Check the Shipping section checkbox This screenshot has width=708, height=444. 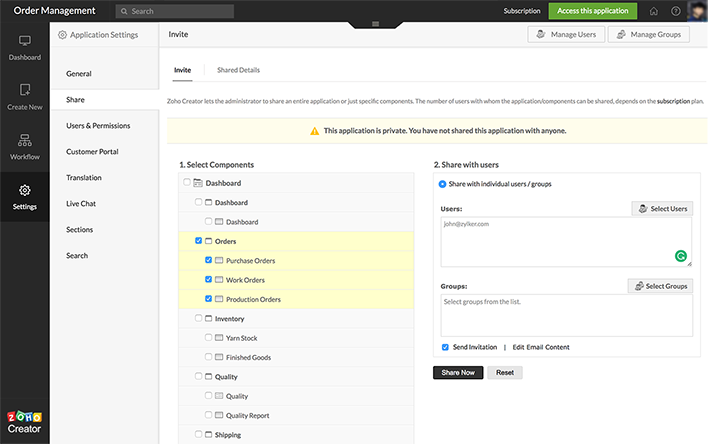[x=198, y=434]
